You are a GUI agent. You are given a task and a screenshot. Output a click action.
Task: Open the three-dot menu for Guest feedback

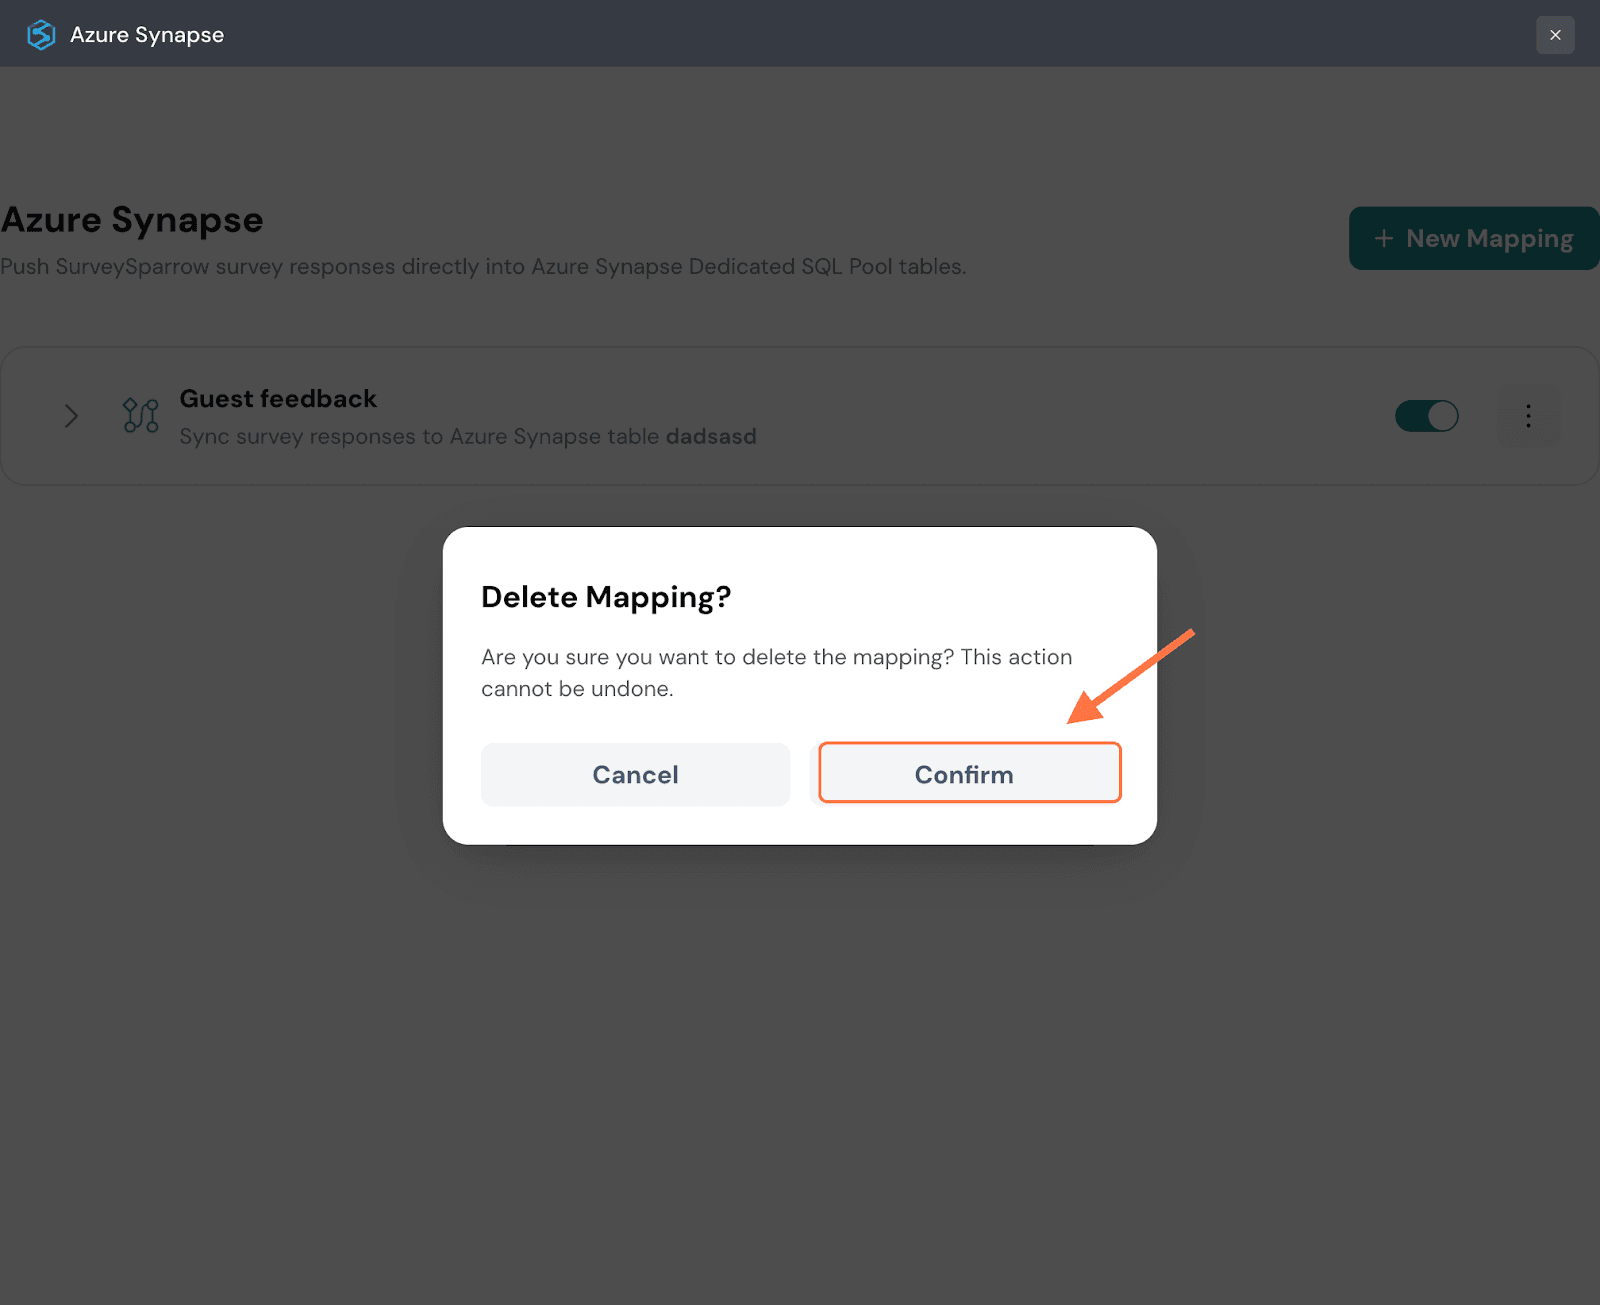tap(1527, 416)
